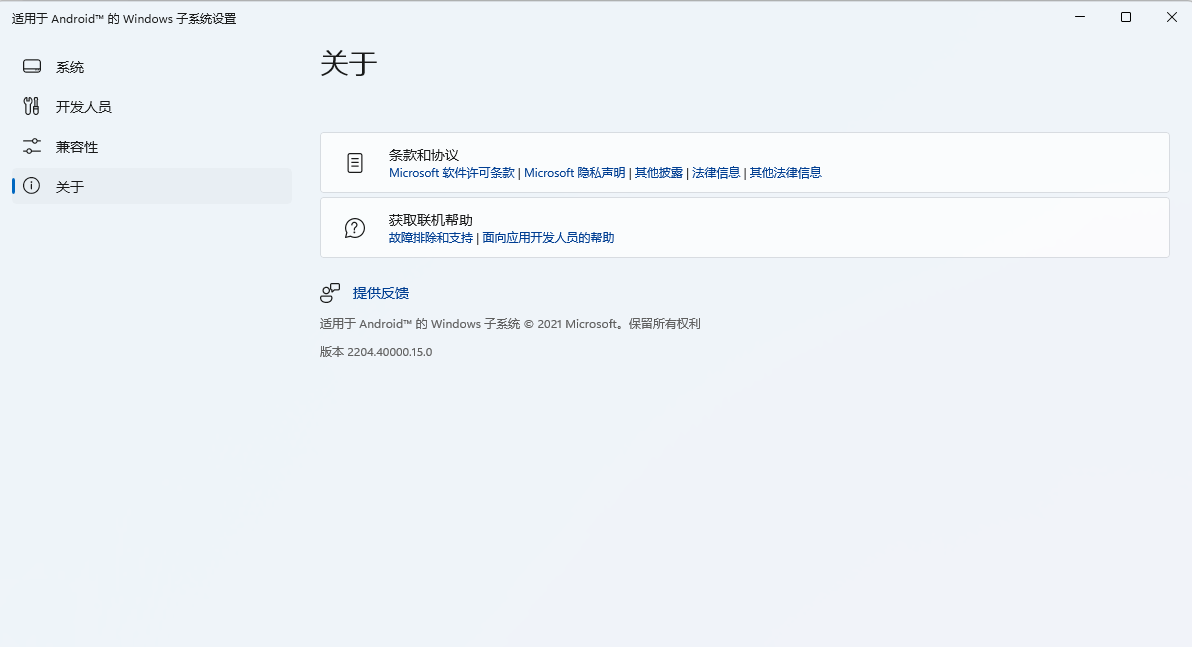
Task: Click the wrench tools icon for 开发人员
Action: tap(32, 107)
